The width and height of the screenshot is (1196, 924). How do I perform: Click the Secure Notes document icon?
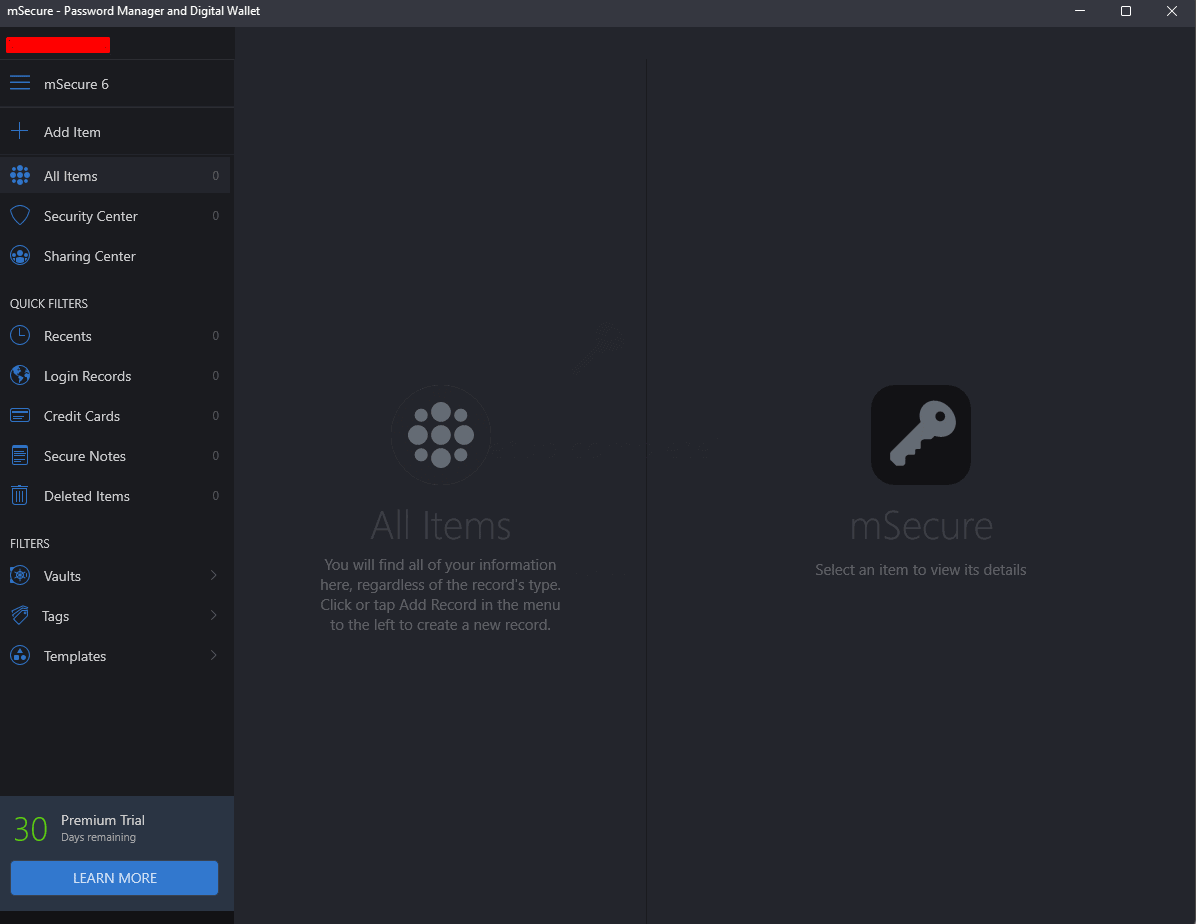[x=20, y=456]
